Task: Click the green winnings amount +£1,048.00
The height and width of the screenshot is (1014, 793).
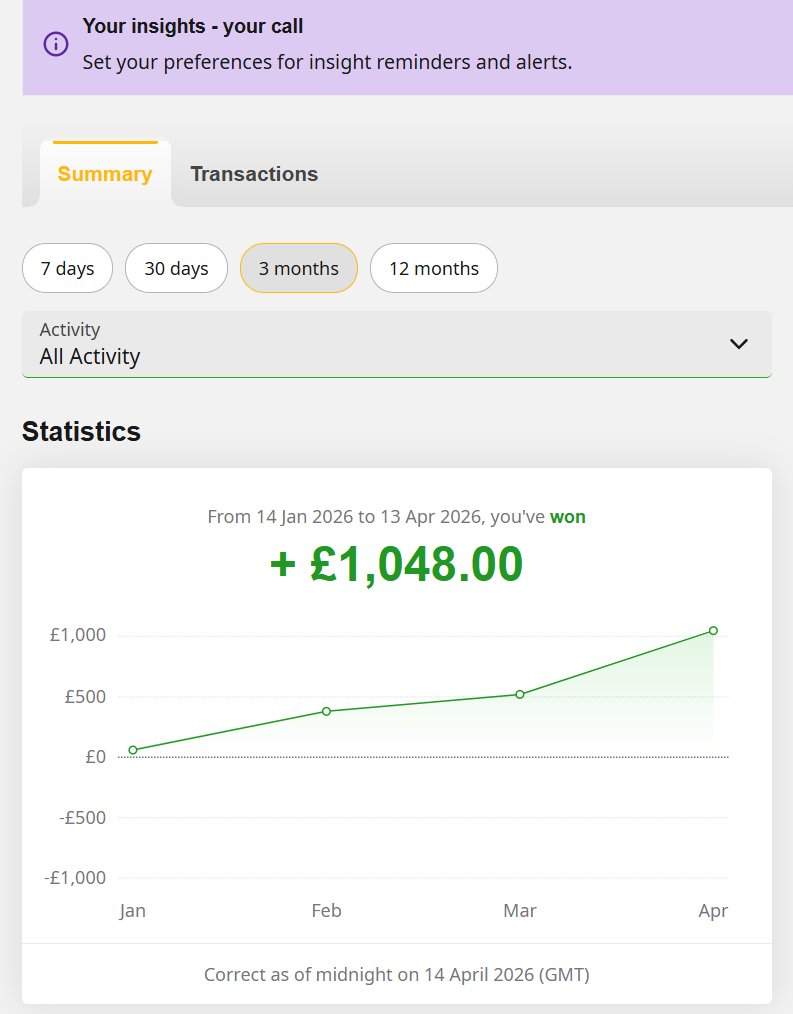Action: pos(396,564)
